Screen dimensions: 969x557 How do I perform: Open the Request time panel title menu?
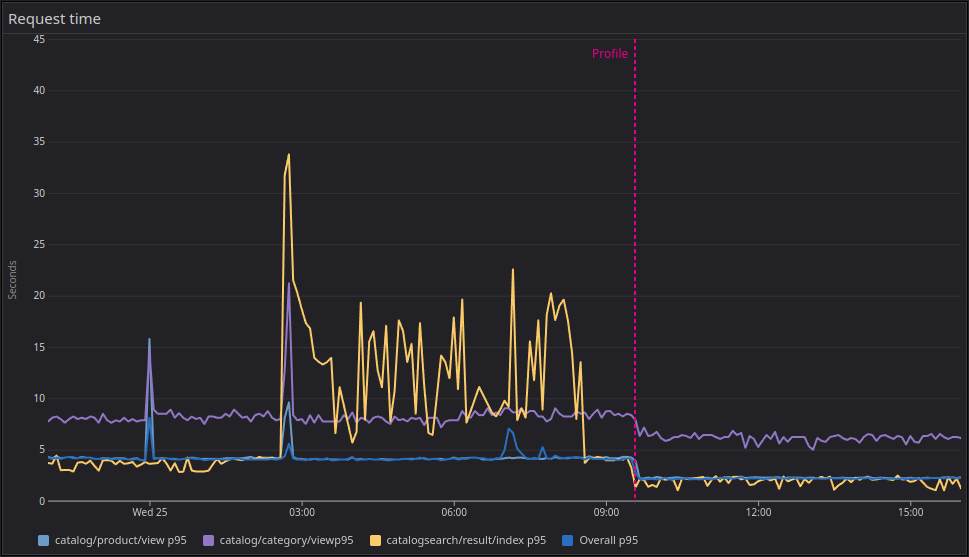click(x=54, y=19)
